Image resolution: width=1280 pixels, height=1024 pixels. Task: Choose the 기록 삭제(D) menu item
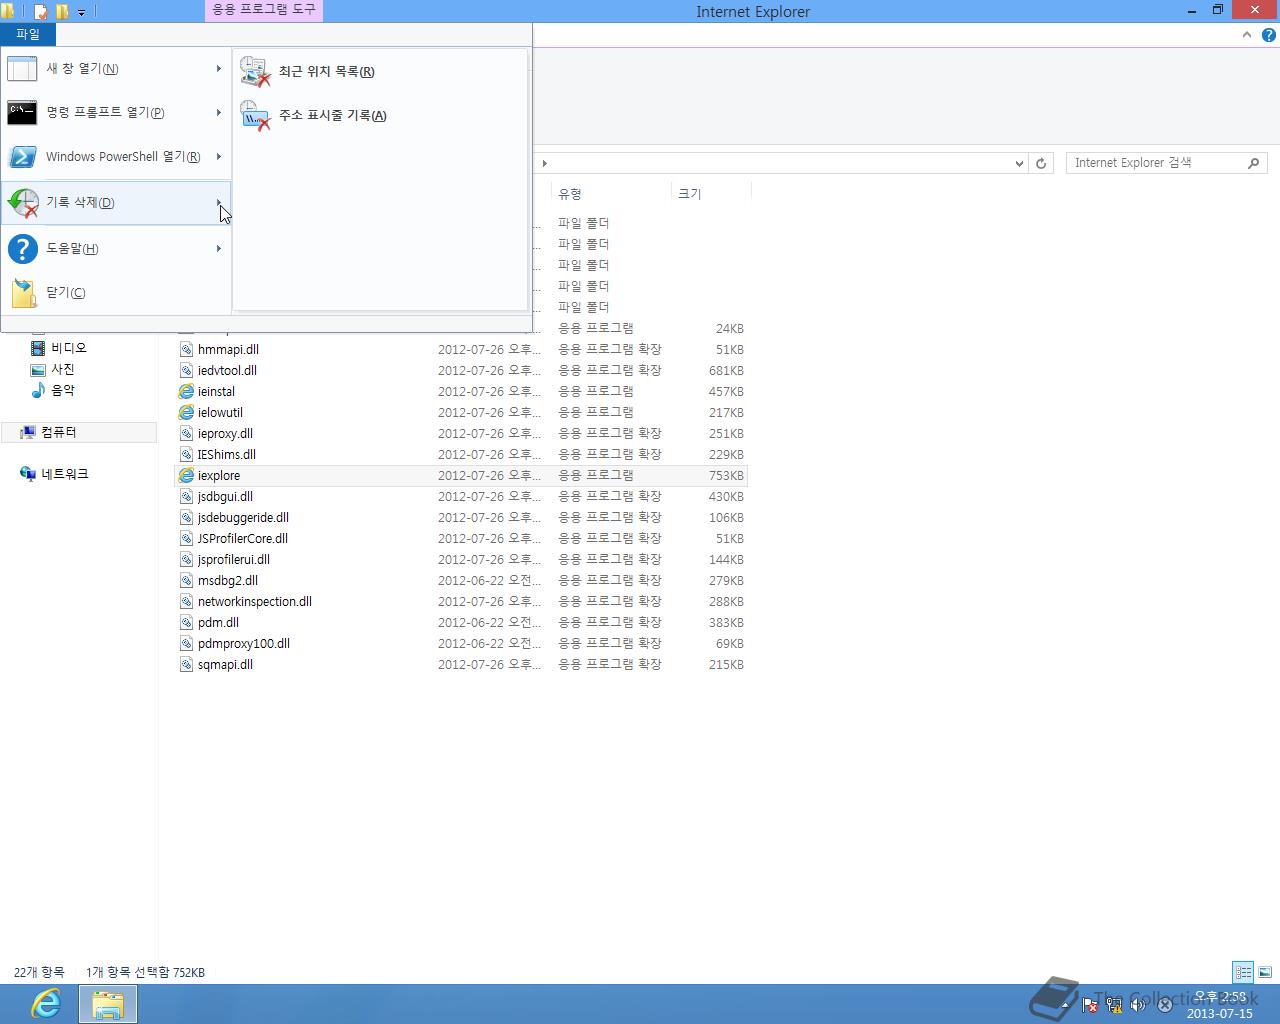pos(116,203)
